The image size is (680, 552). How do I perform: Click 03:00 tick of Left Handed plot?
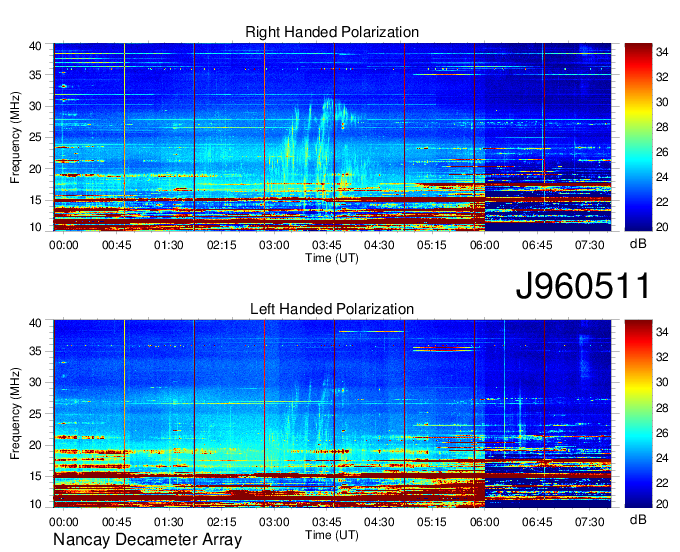274,522
